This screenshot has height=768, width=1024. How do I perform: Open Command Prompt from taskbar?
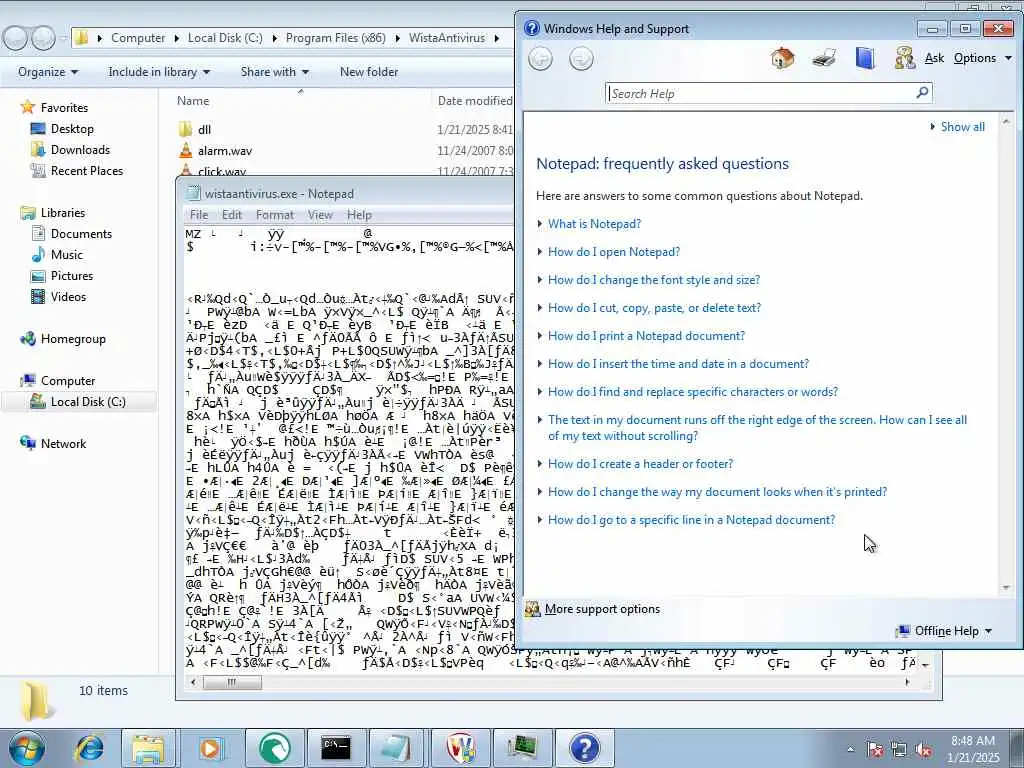[x=336, y=748]
